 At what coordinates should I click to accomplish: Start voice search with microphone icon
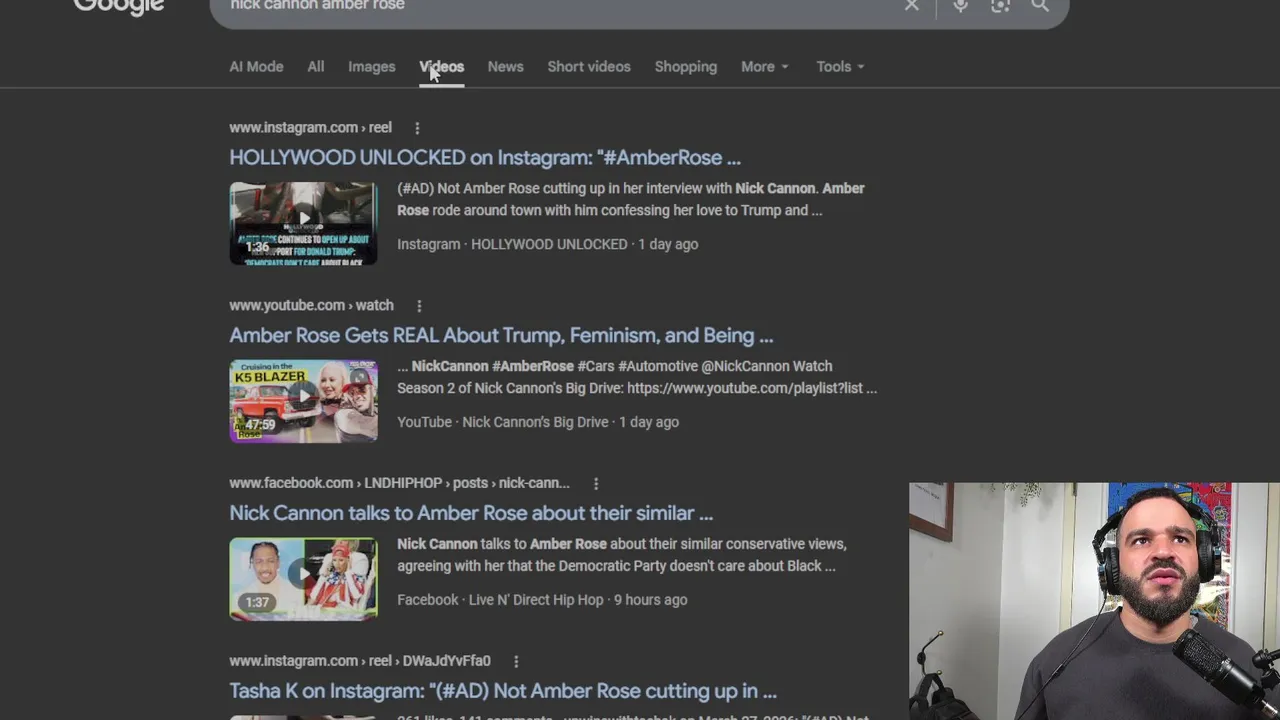click(960, 5)
